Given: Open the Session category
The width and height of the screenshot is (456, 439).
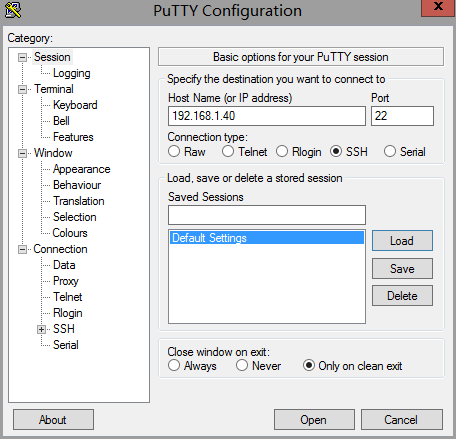Looking at the screenshot, I should click(x=52, y=57).
